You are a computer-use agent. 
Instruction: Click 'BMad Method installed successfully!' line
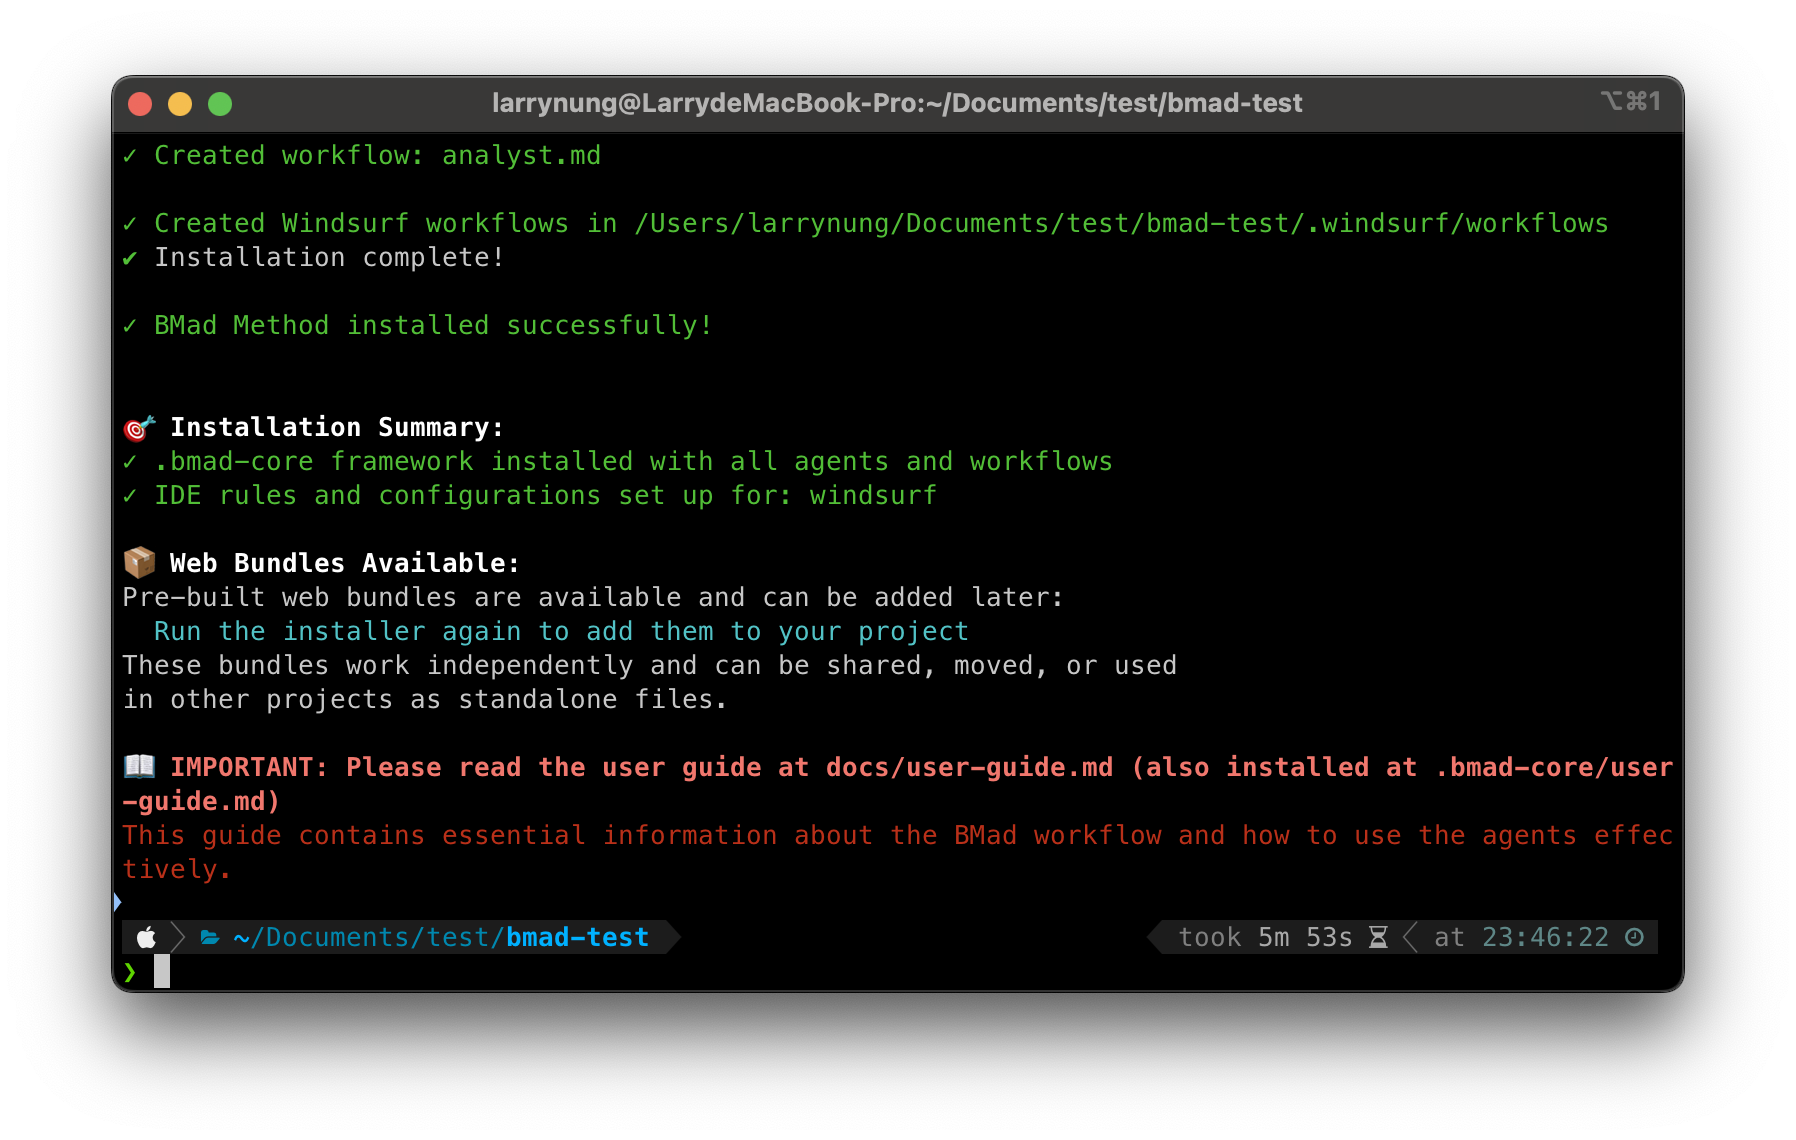point(433,325)
